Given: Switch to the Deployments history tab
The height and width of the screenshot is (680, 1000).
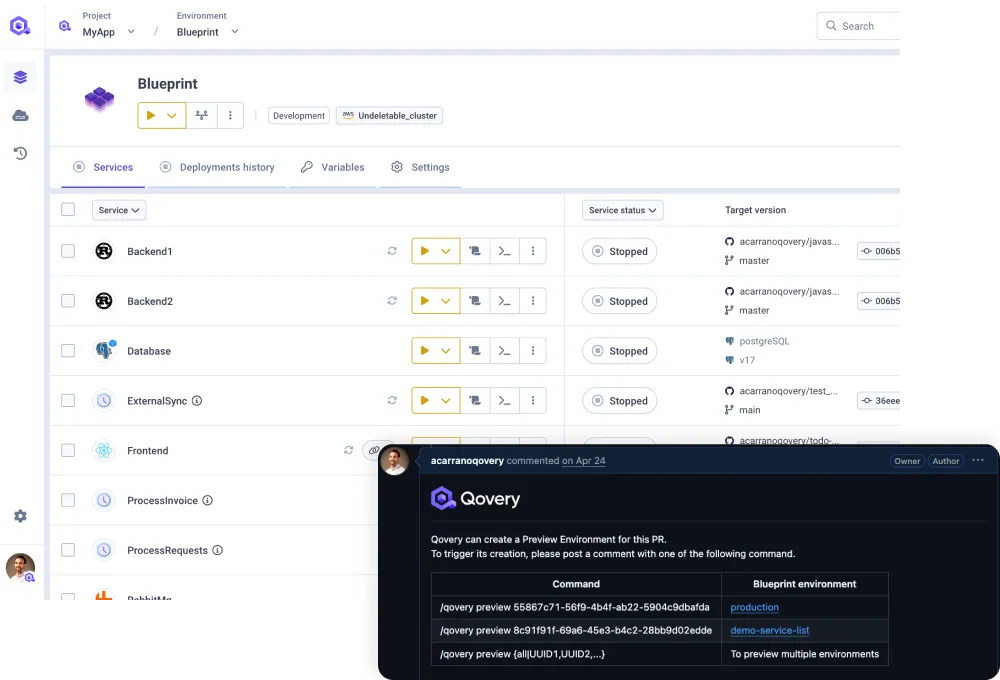Looking at the screenshot, I should [x=217, y=167].
